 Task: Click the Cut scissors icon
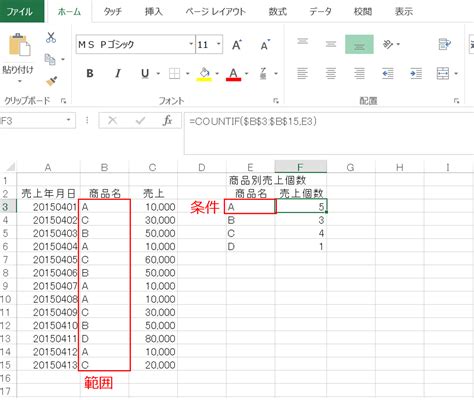51,38
